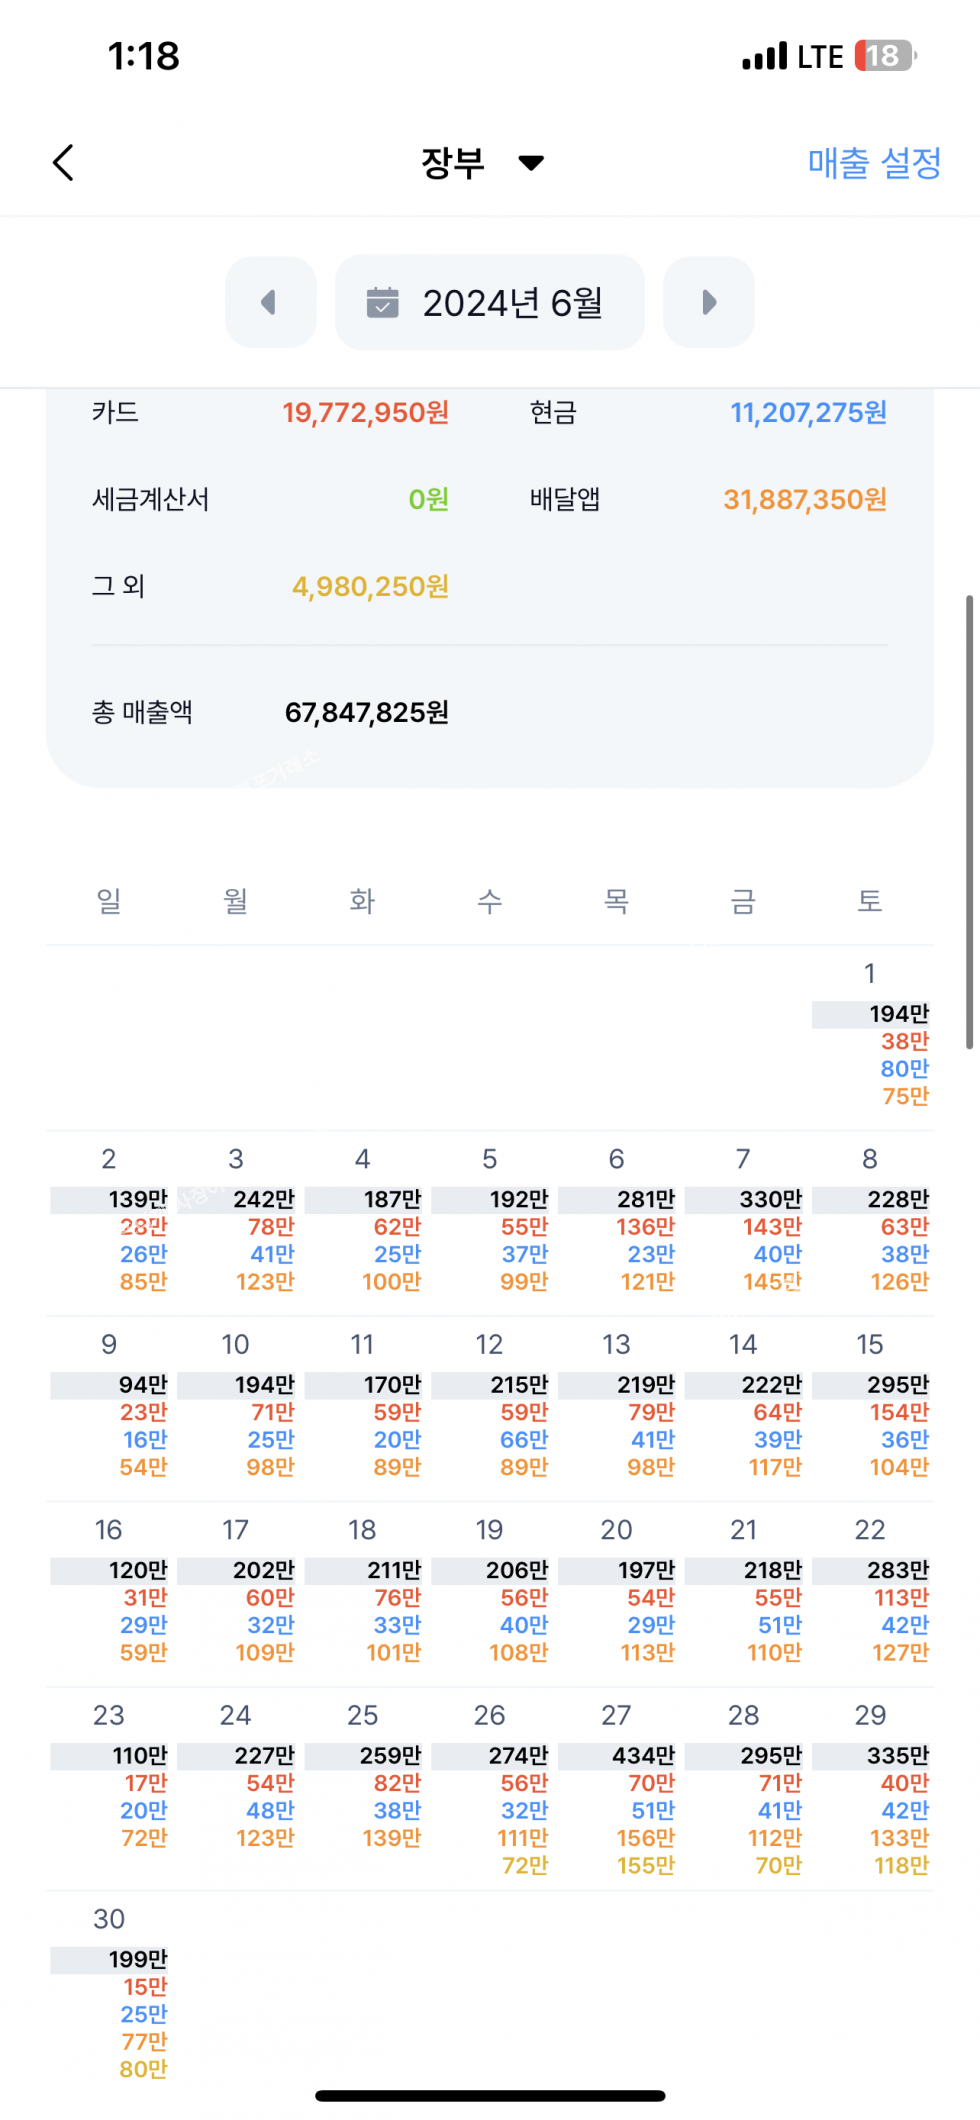
Task: Click the vertical scrollbar on the right
Action: point(969,820)
